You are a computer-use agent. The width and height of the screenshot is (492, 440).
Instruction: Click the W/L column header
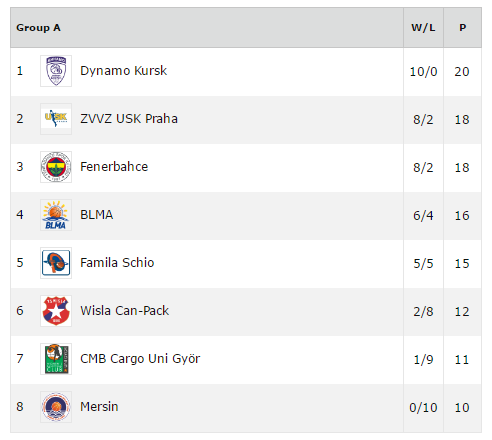pyautogui.click(x=423, y=28)
